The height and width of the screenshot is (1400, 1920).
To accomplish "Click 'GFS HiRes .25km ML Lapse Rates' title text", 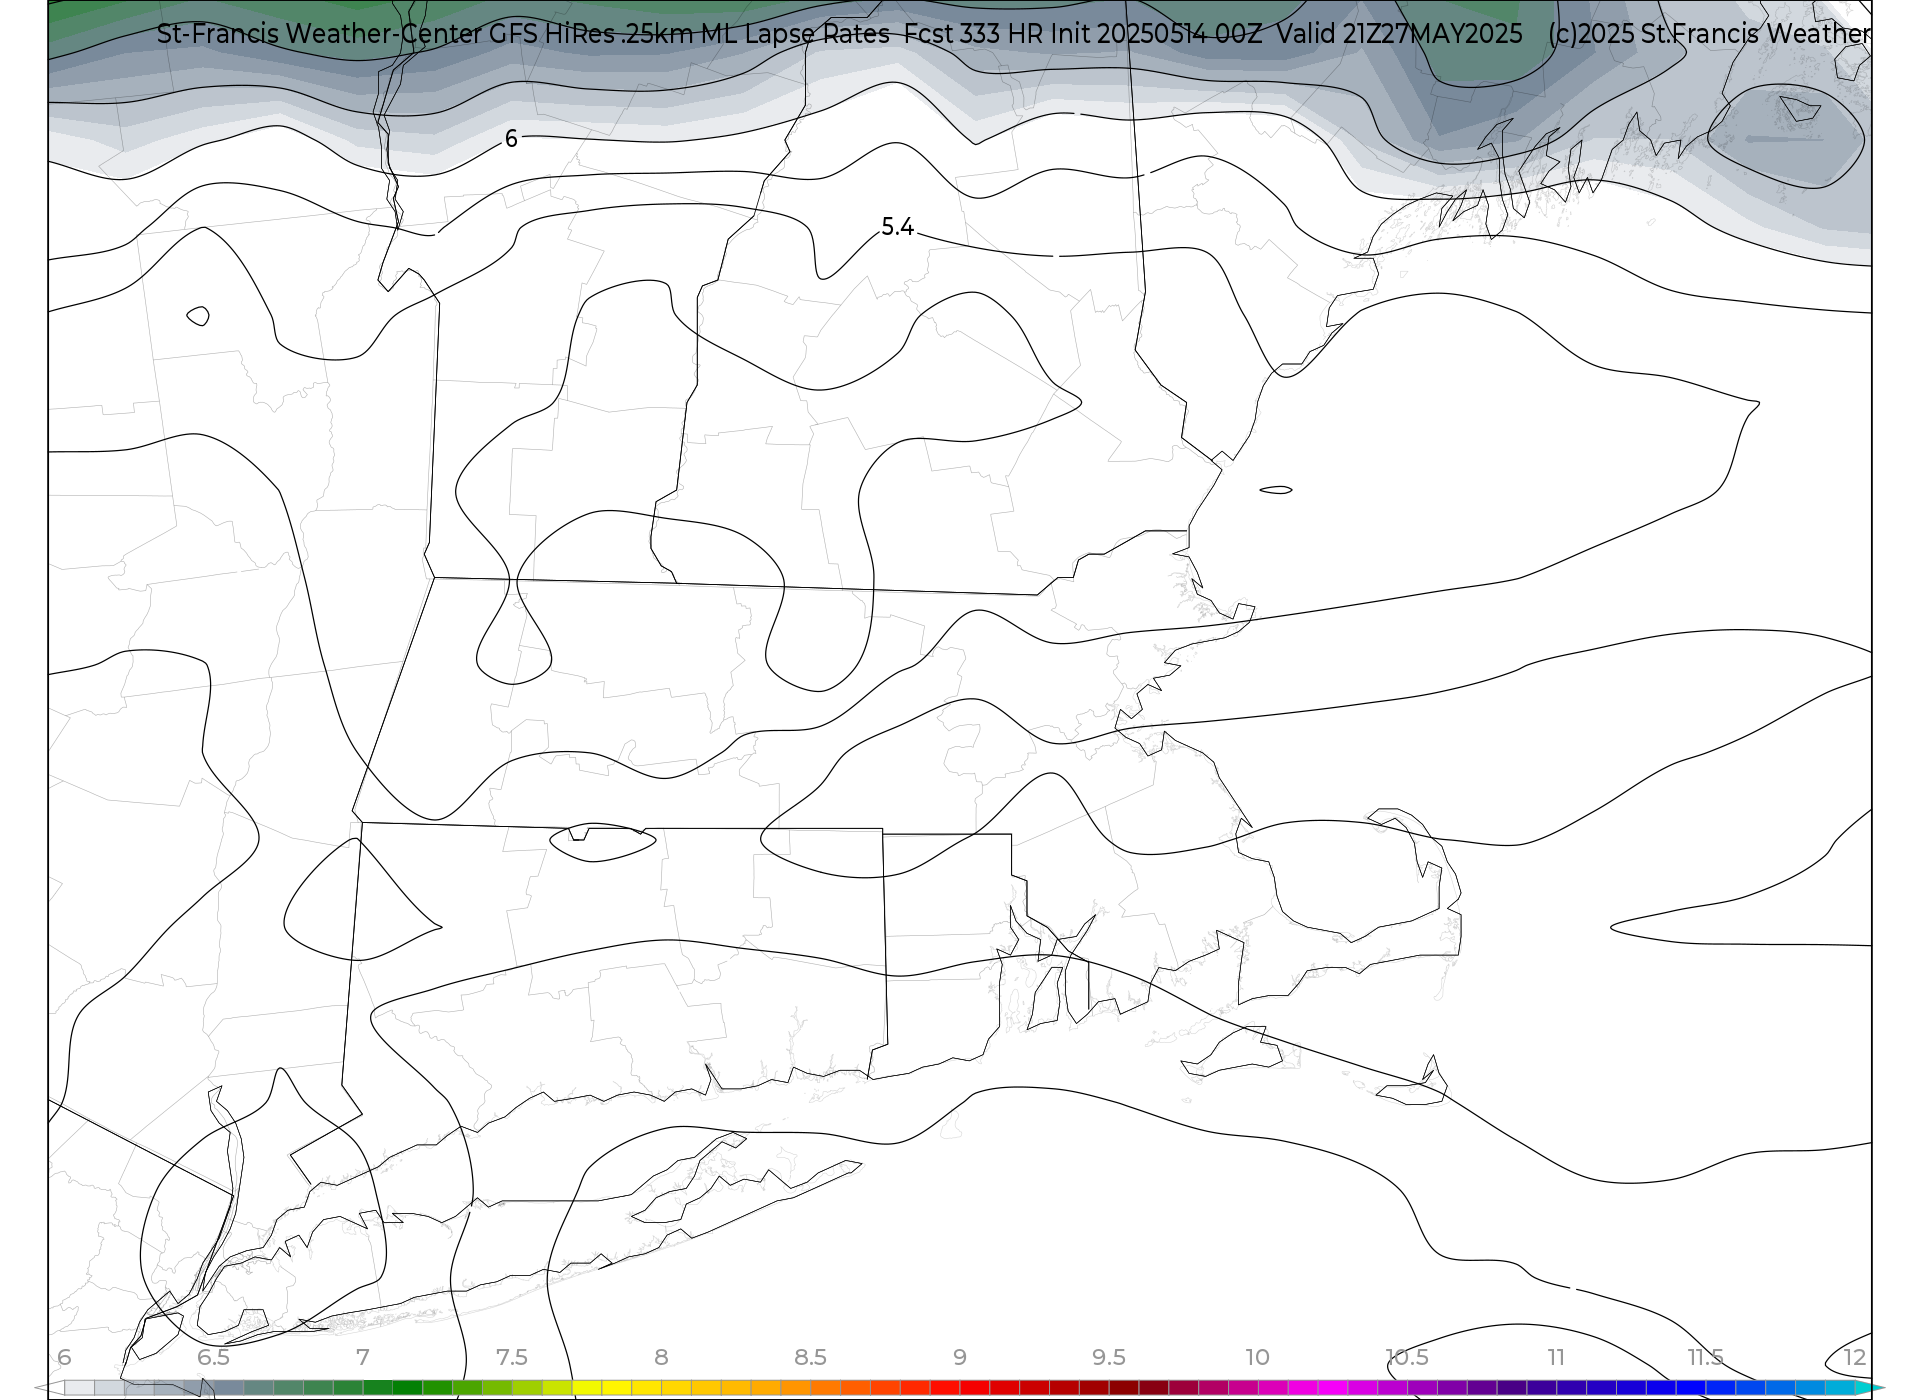I will [689, 34].
